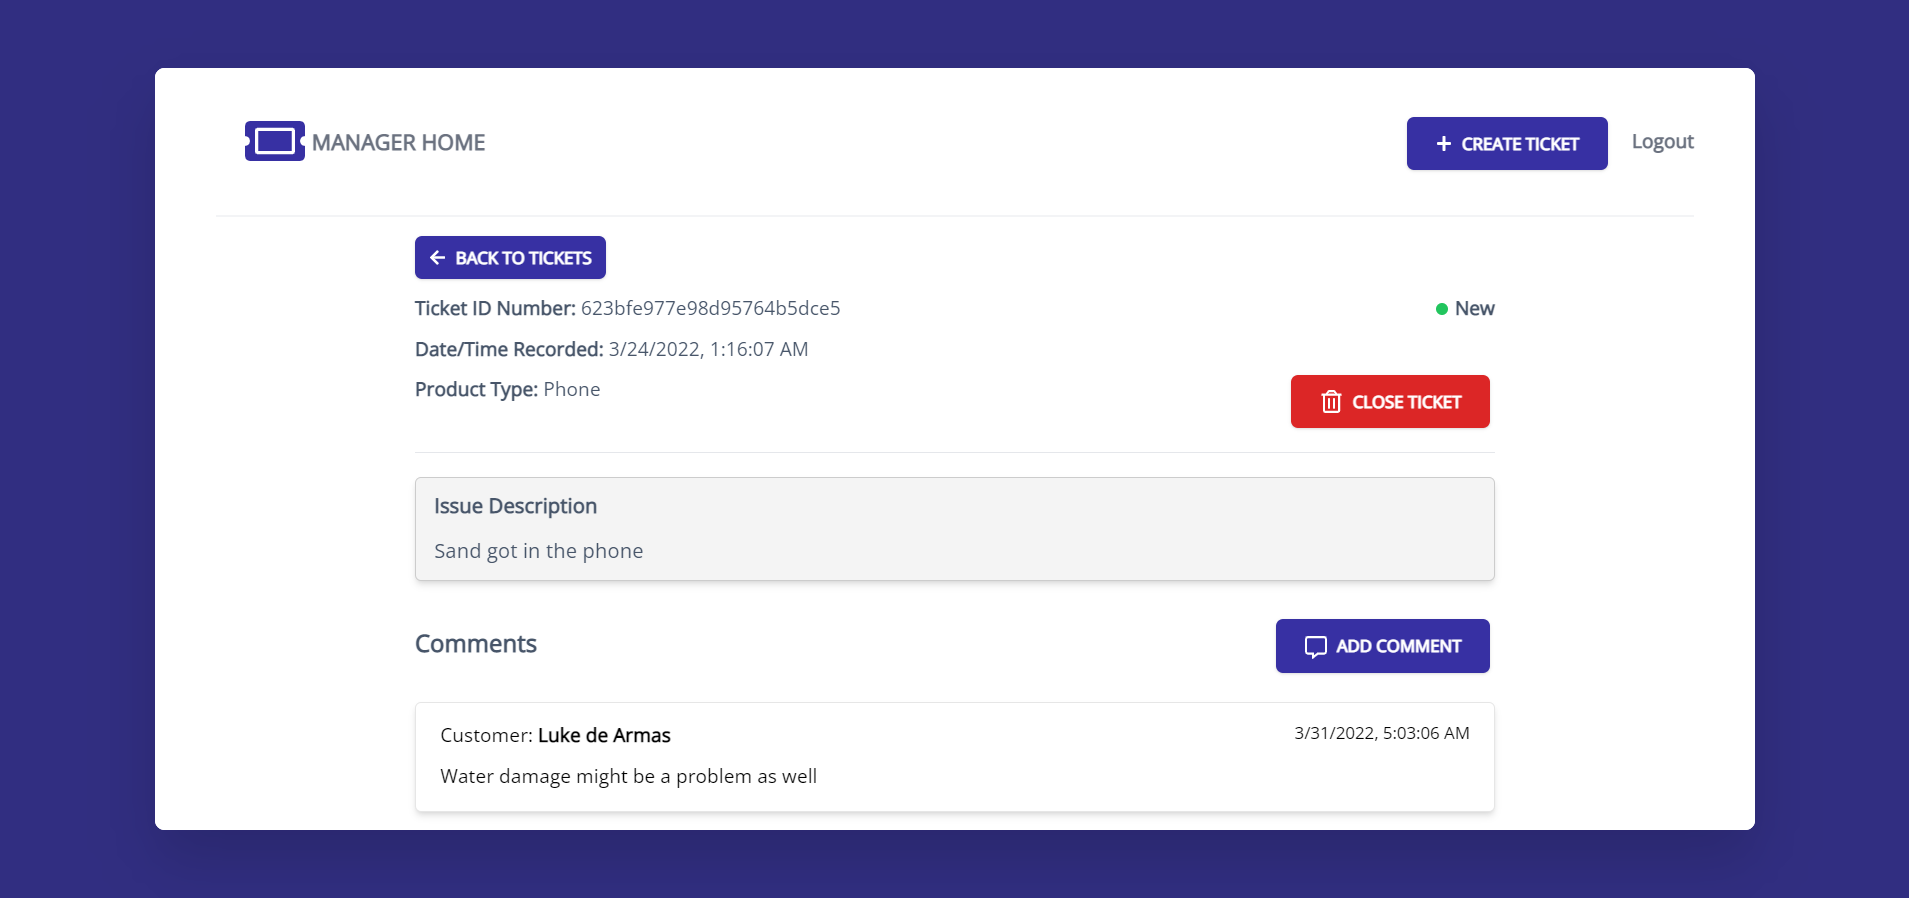This screenshot has height=898, width=1909.
Task: Click the Product Type Phone text
Action: click(571, 389)
